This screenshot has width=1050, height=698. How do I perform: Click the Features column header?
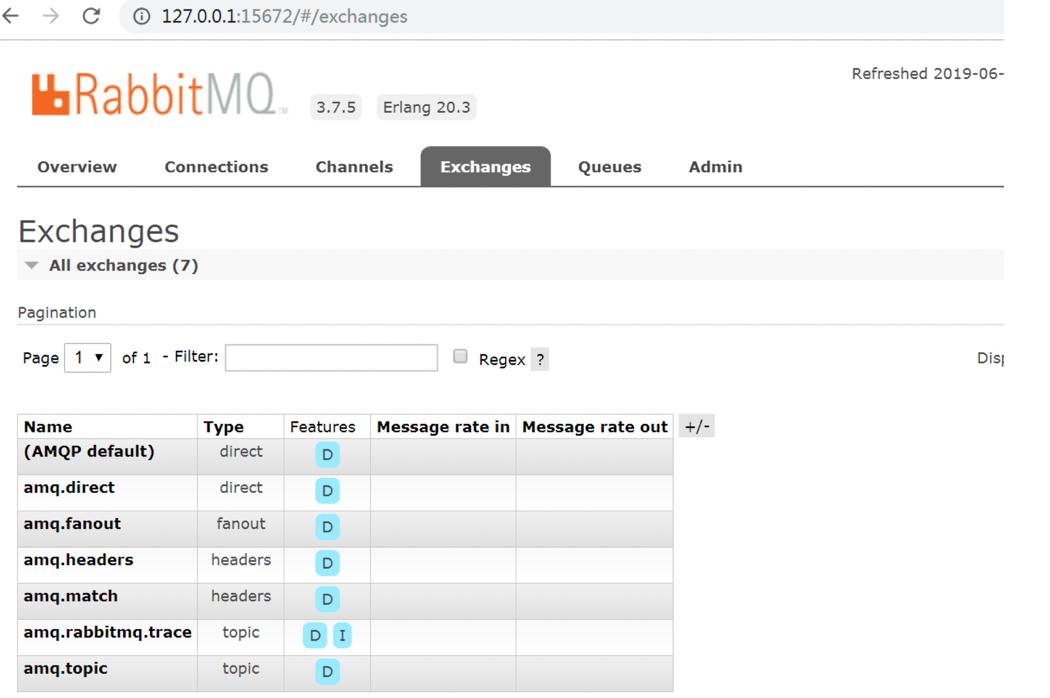click(323, 427)
